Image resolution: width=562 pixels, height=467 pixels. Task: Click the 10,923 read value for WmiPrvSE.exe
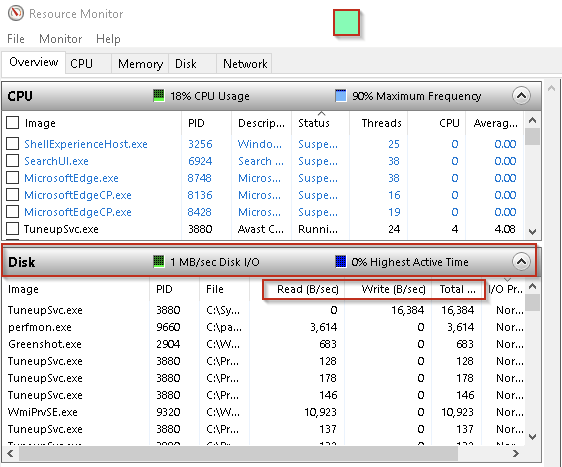pos(320,412)
